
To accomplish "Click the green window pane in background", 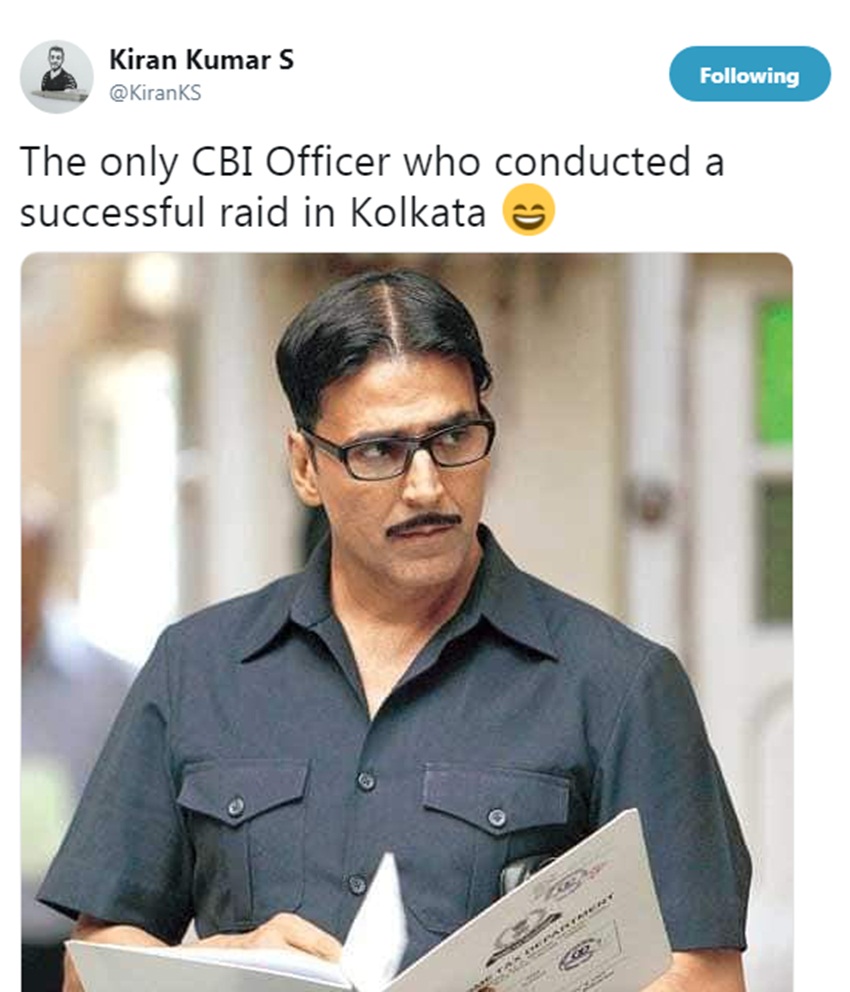I will tap(774, 371).
